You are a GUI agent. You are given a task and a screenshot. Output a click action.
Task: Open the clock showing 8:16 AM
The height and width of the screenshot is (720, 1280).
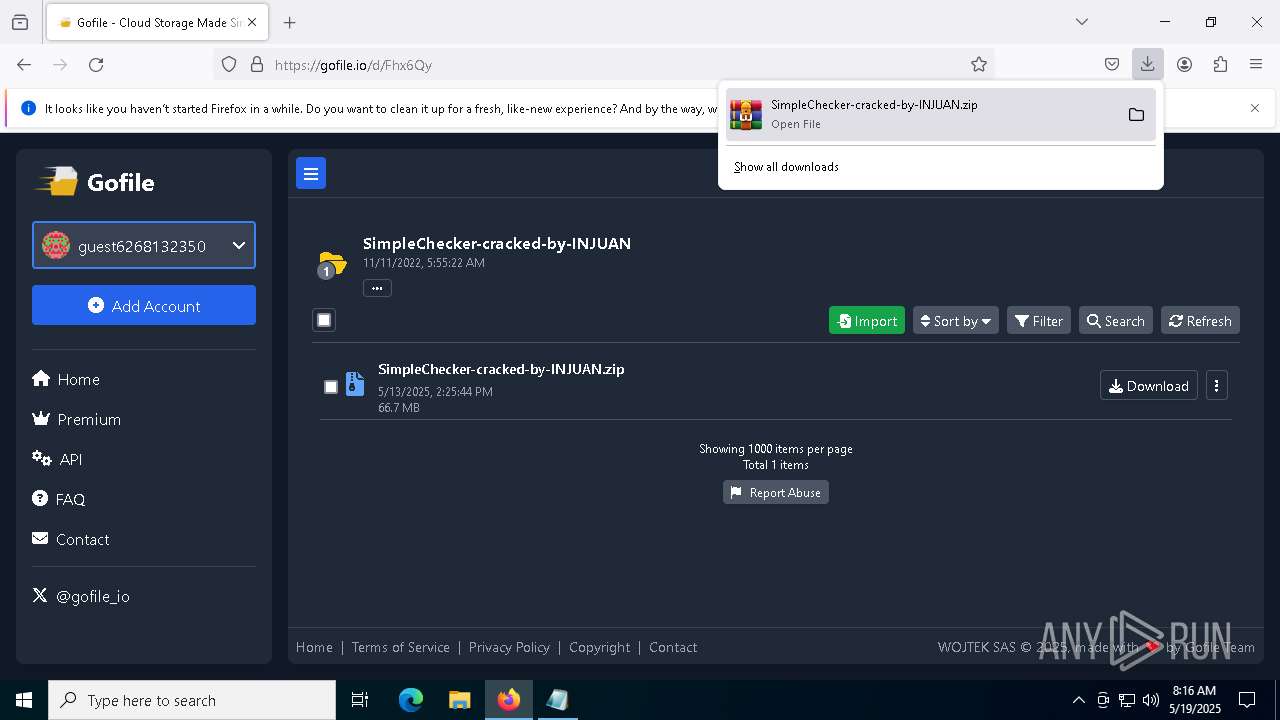1195,700
